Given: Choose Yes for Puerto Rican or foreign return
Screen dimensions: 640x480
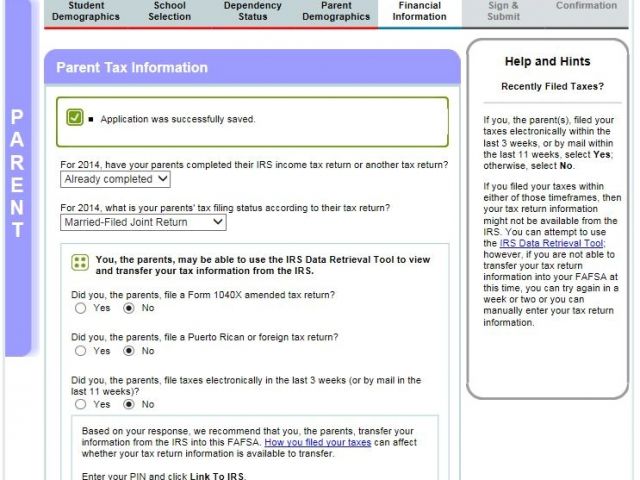Looking at the screenshot, I should [81, 351].
